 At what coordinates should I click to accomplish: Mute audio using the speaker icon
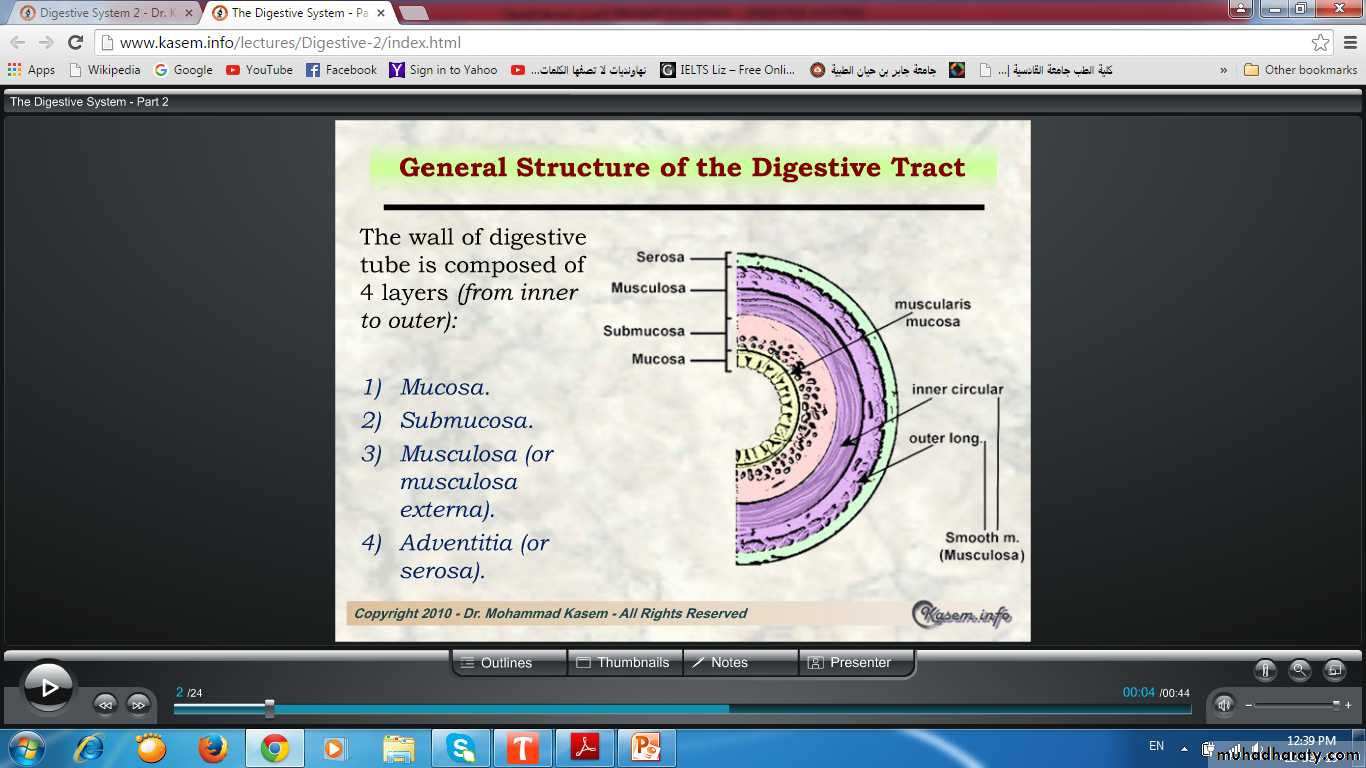click(1224, 704)
